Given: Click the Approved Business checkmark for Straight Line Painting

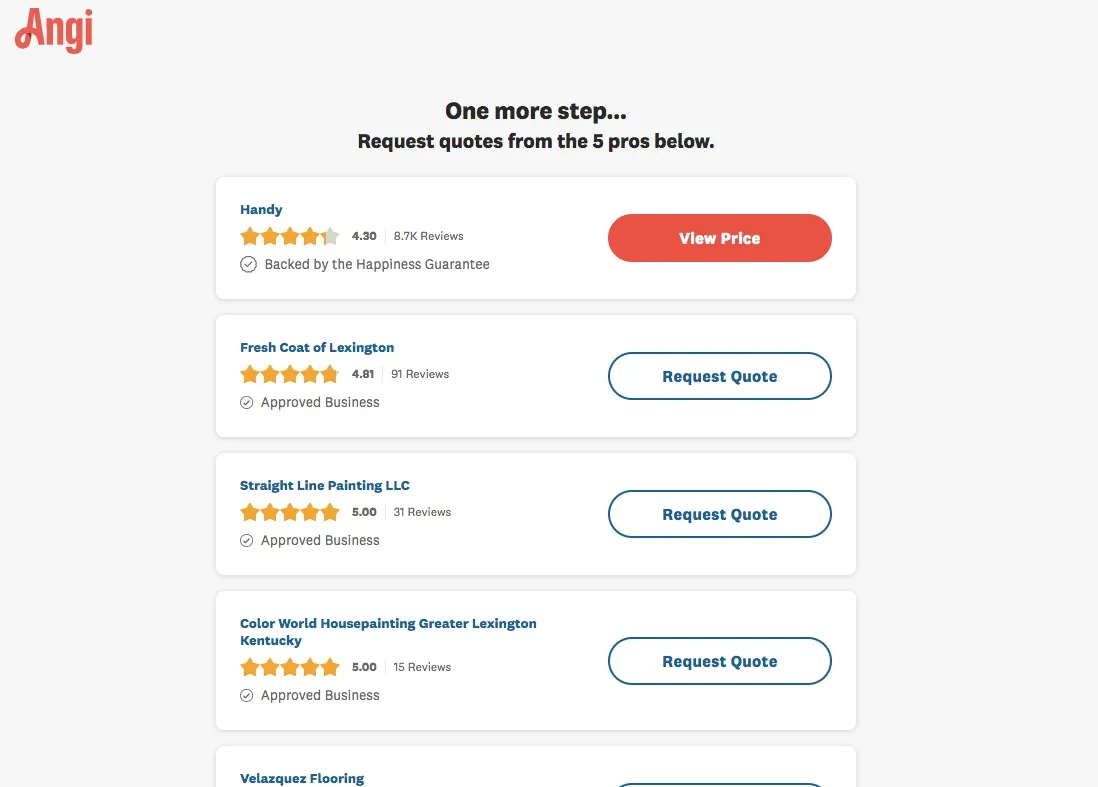Looking at the screenshot, I should 246,540.
